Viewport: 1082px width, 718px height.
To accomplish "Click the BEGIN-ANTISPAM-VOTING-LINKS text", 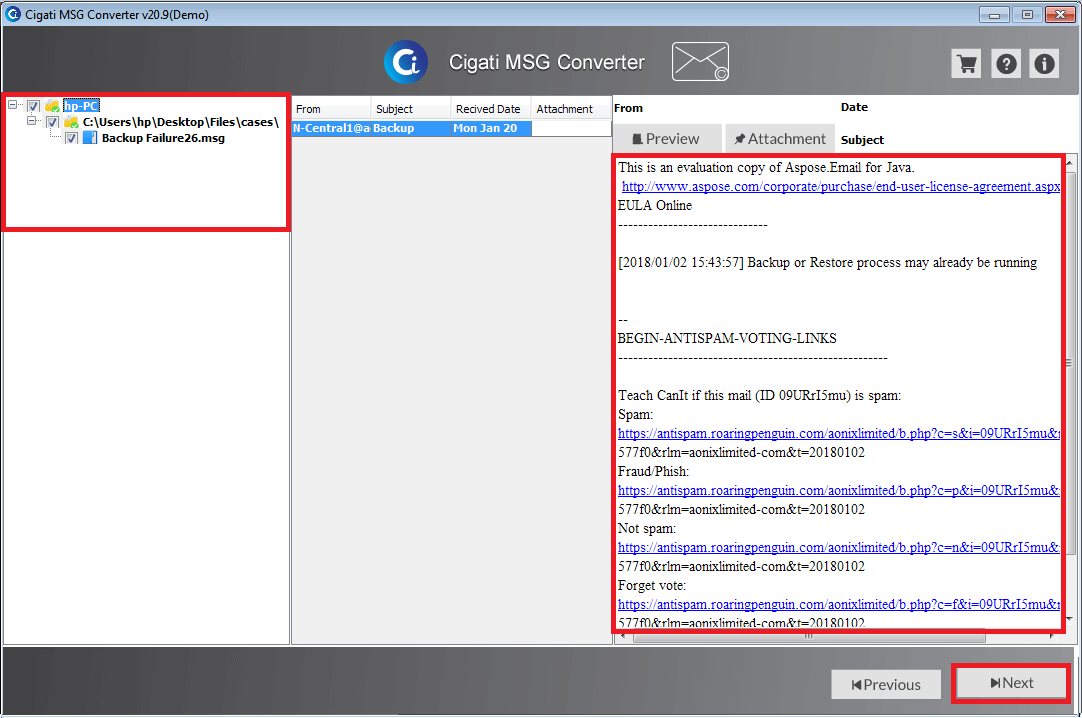I will [727, 339].
